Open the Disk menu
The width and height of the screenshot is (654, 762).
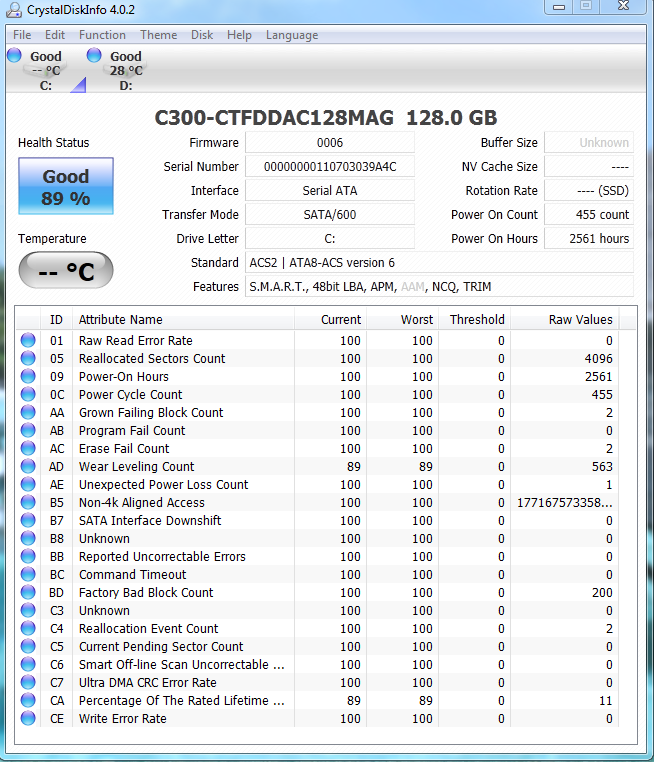202,35
